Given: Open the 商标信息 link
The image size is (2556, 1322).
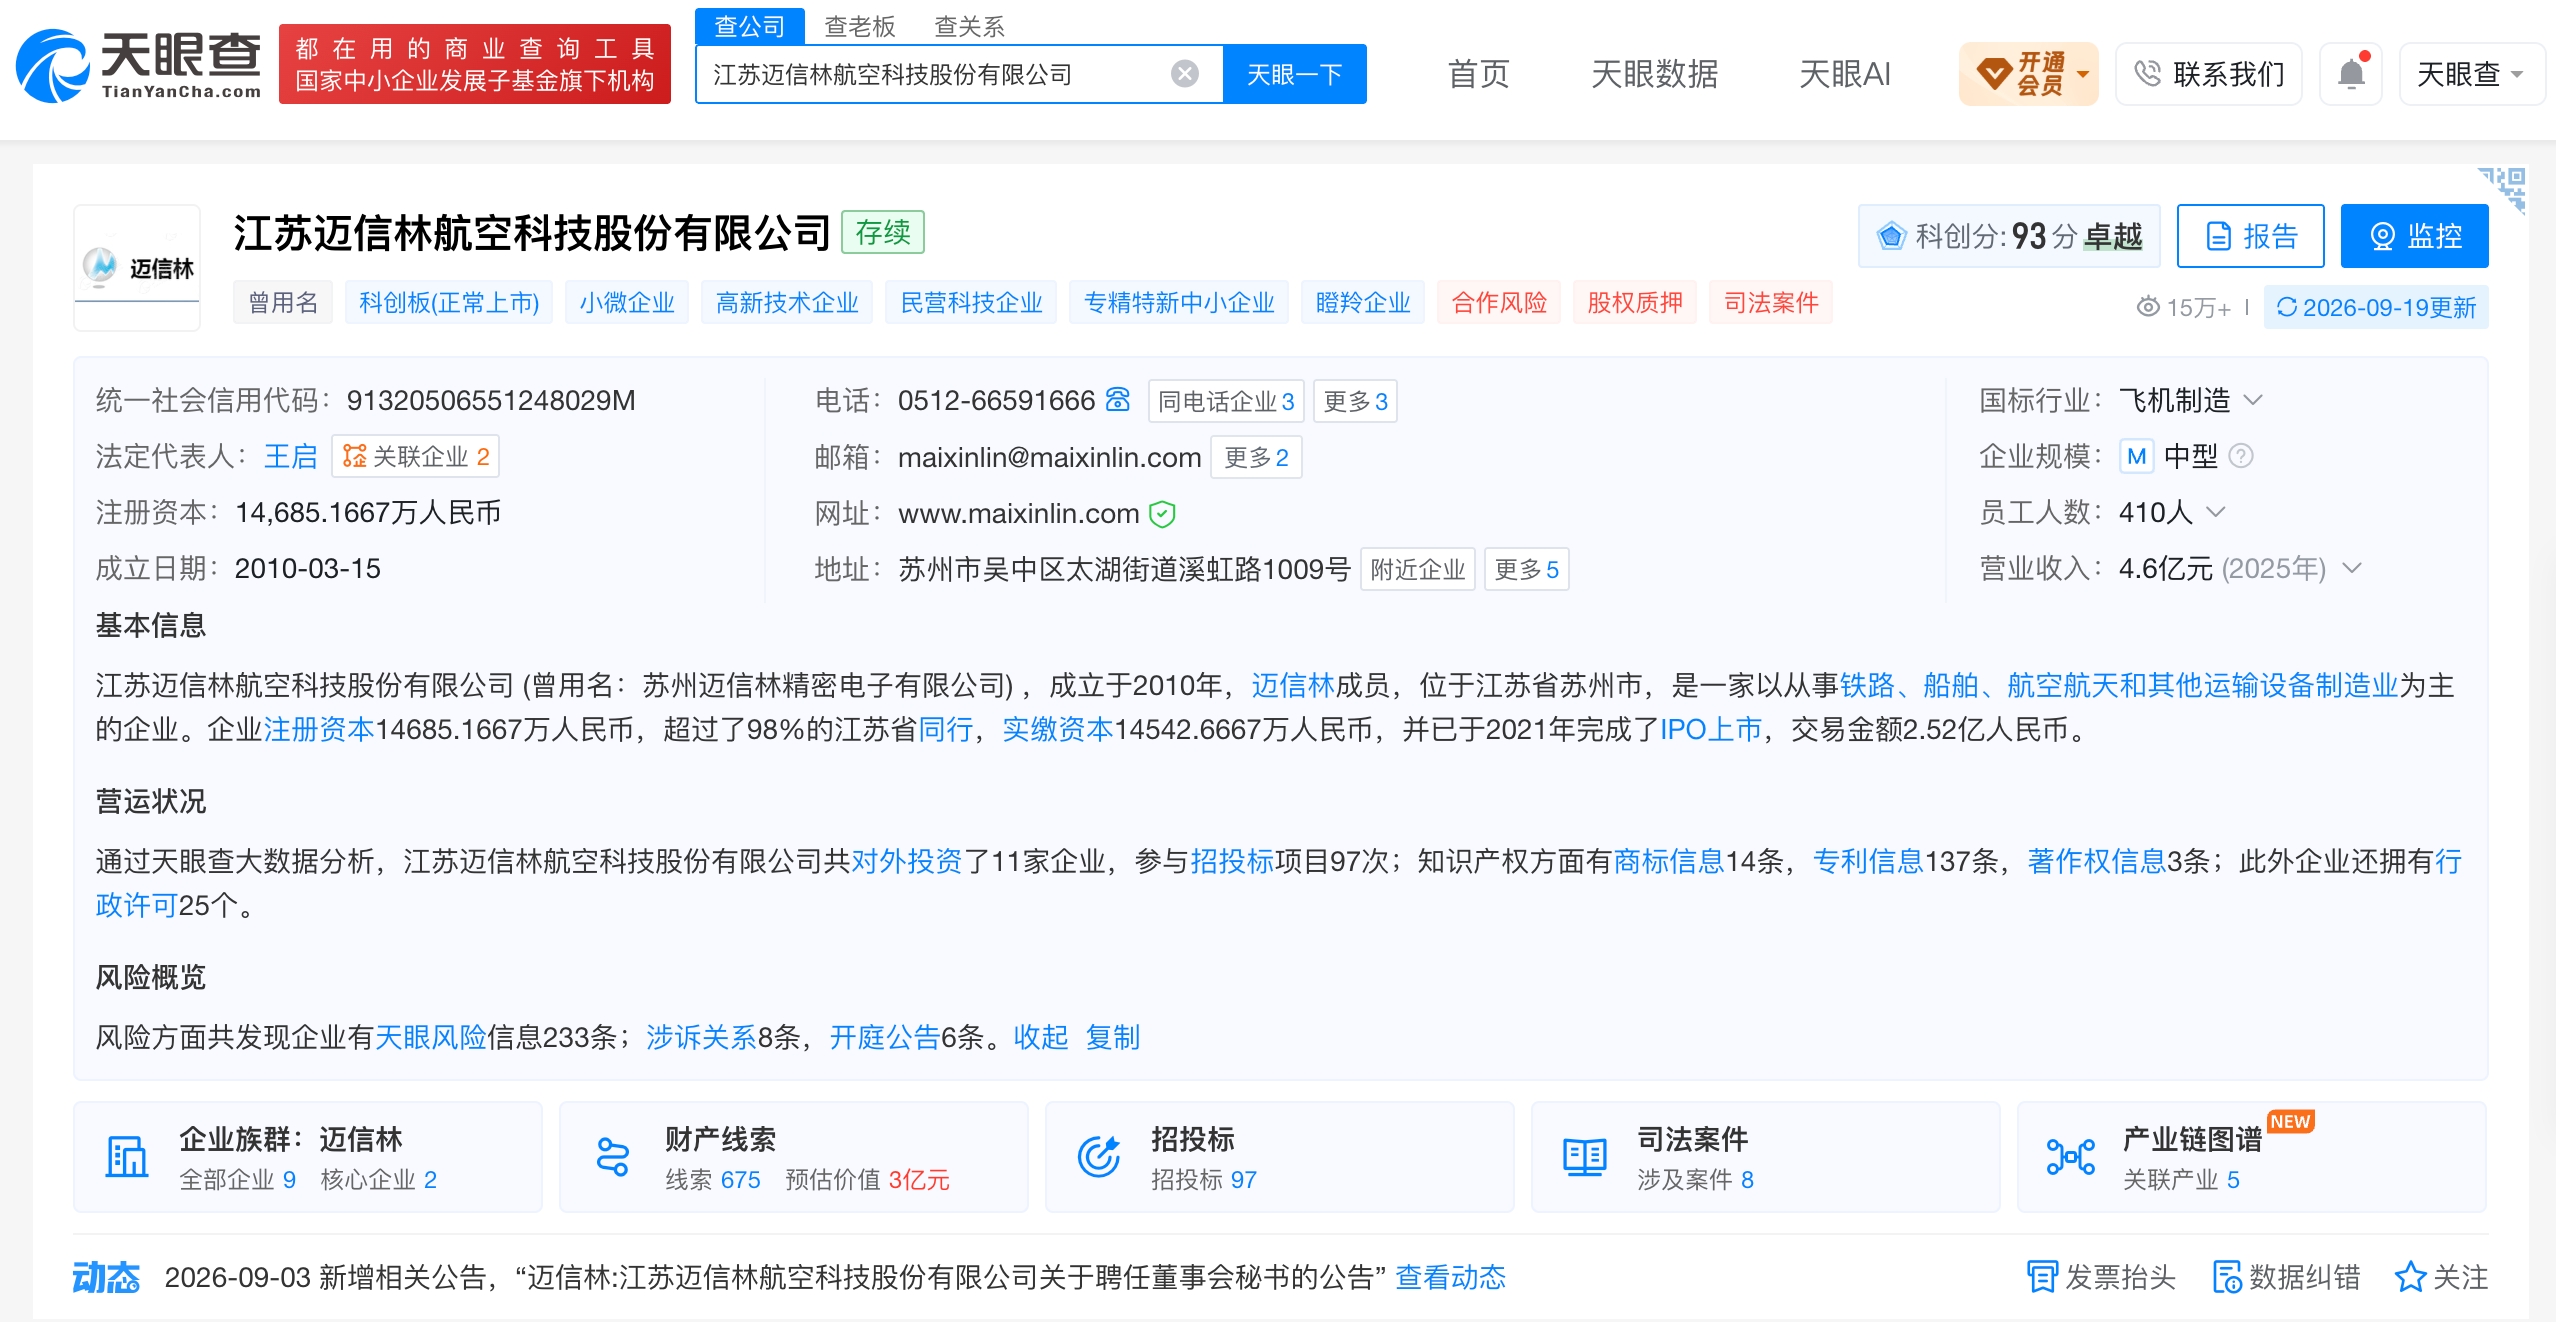Looking at the screenshot, I should [1669, 861].
